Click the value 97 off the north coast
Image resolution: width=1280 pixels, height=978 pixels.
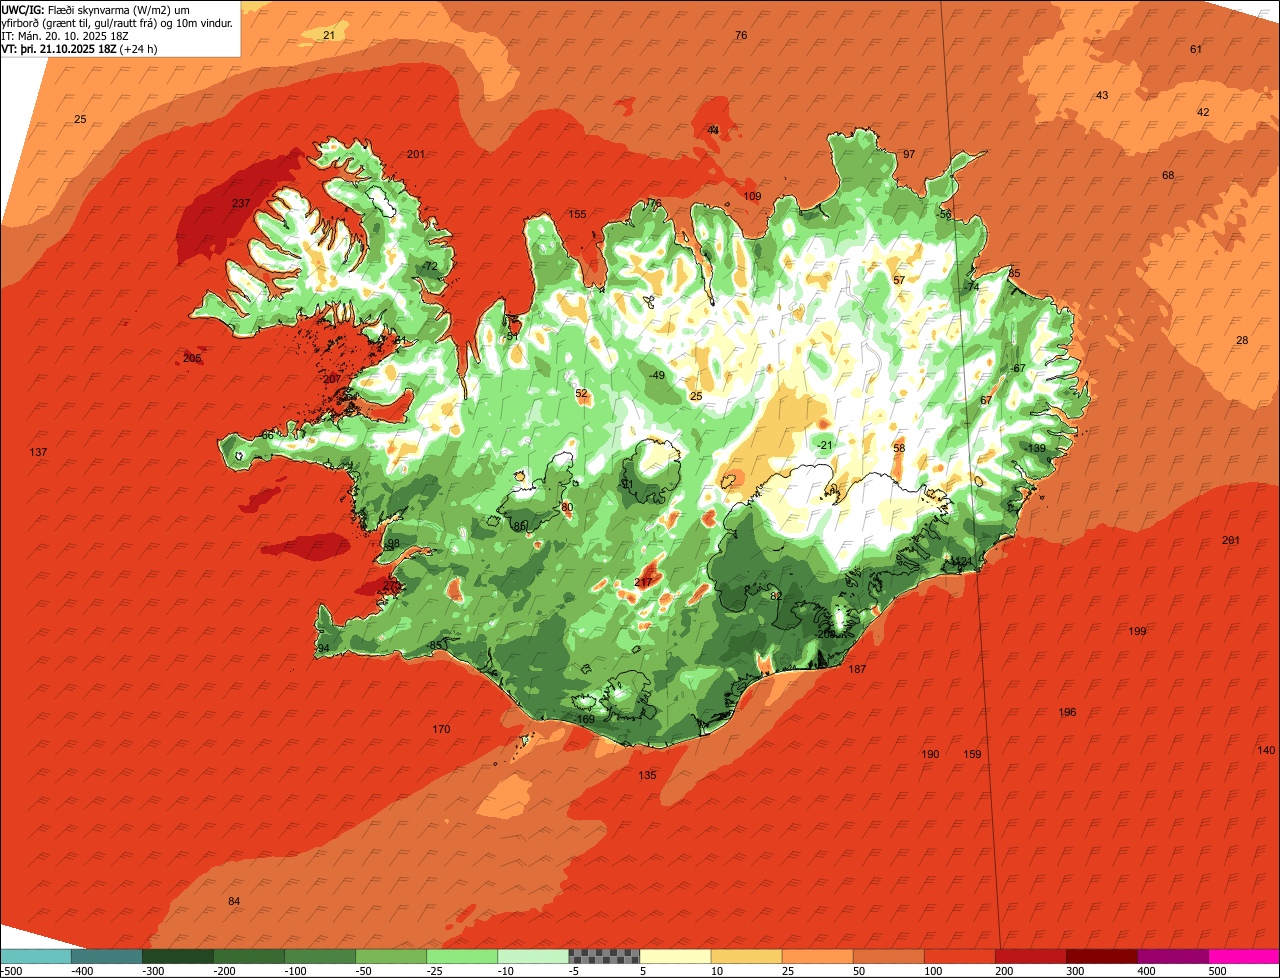click(909, 154)
